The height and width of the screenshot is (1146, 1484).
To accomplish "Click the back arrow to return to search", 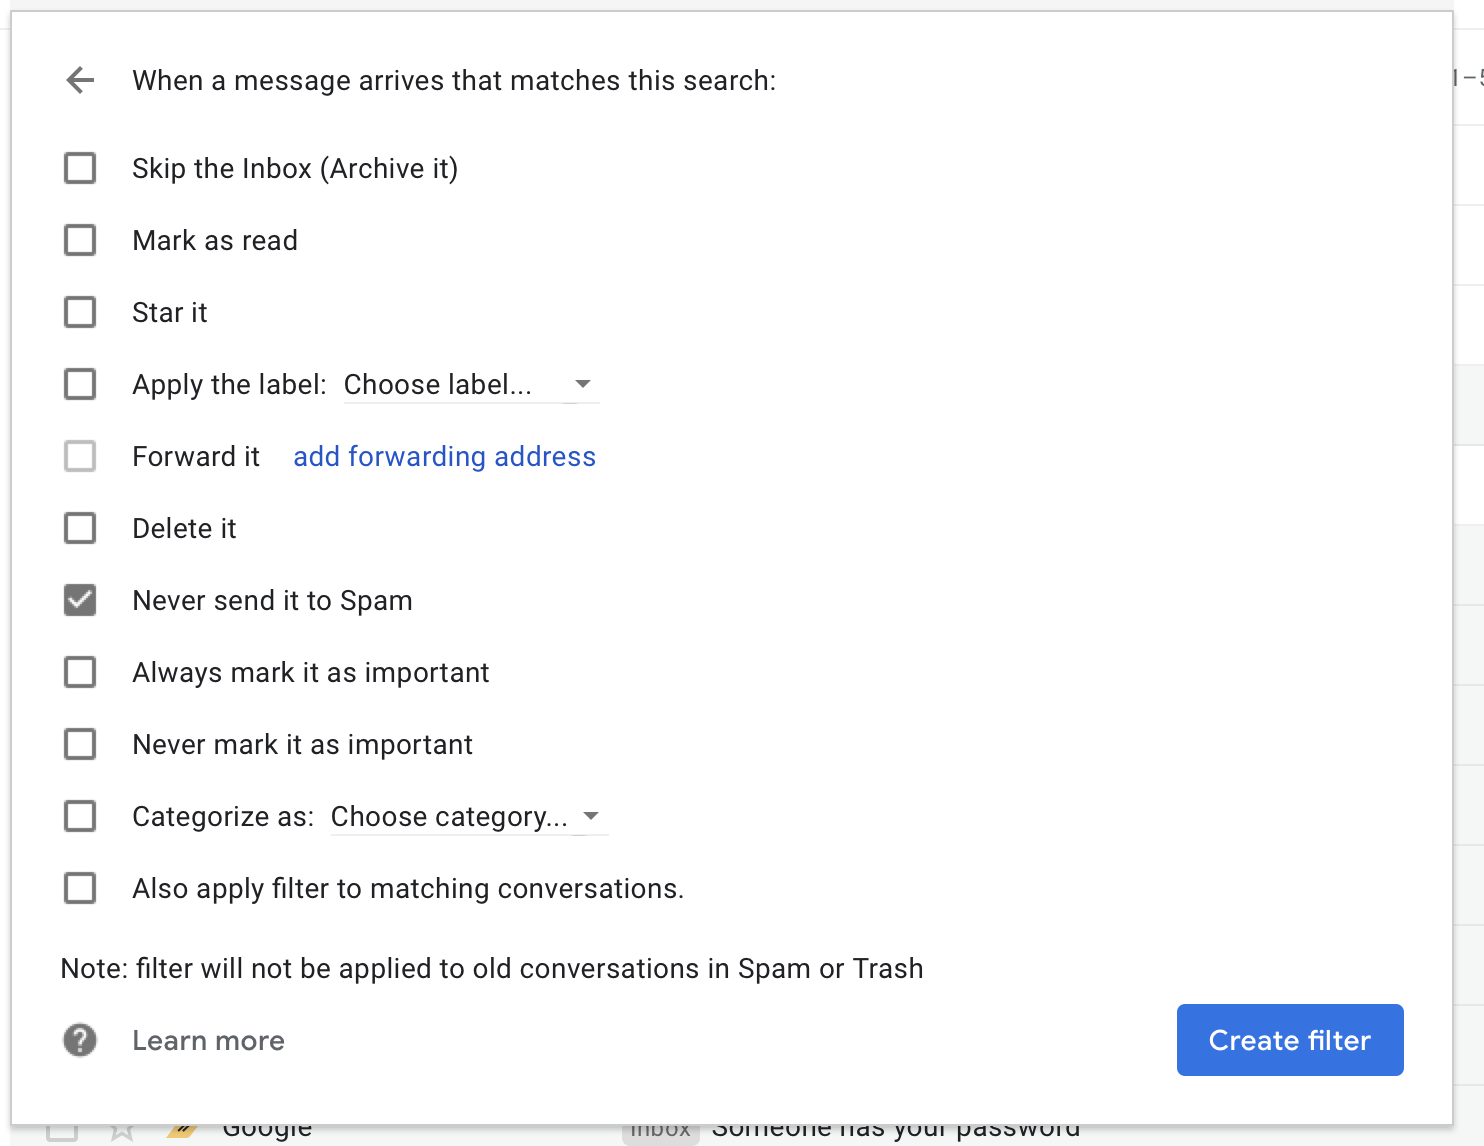I will pyautogui.click(x=80, y=80).
